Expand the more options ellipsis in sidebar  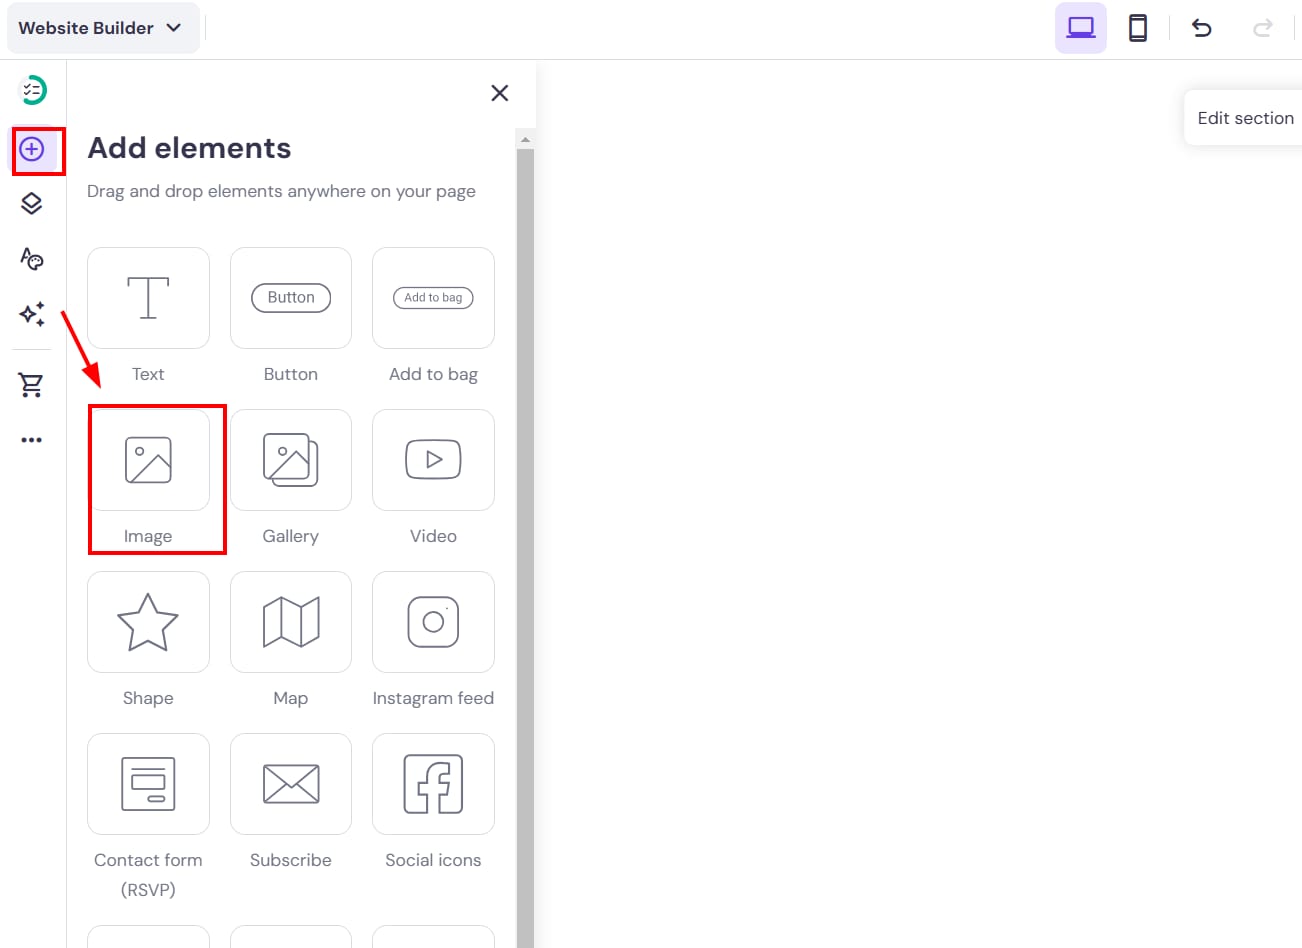(x=32, y=440)
